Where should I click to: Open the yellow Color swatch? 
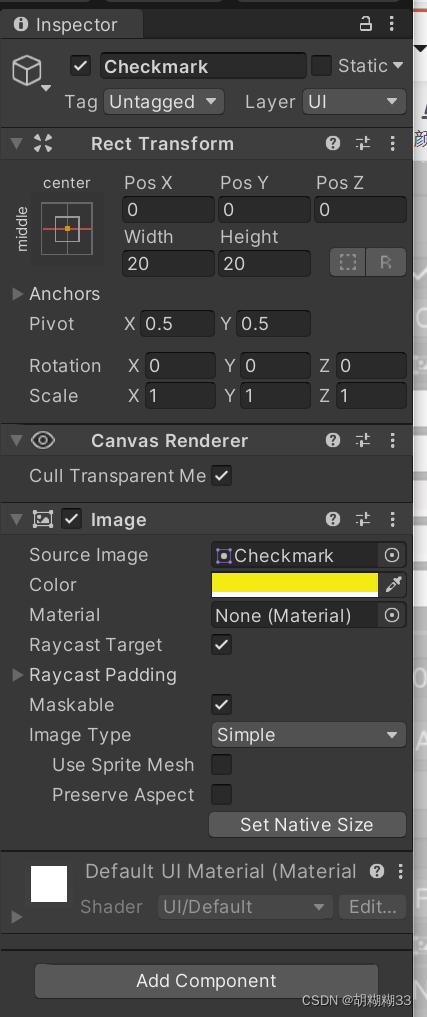tap(295, 585)
